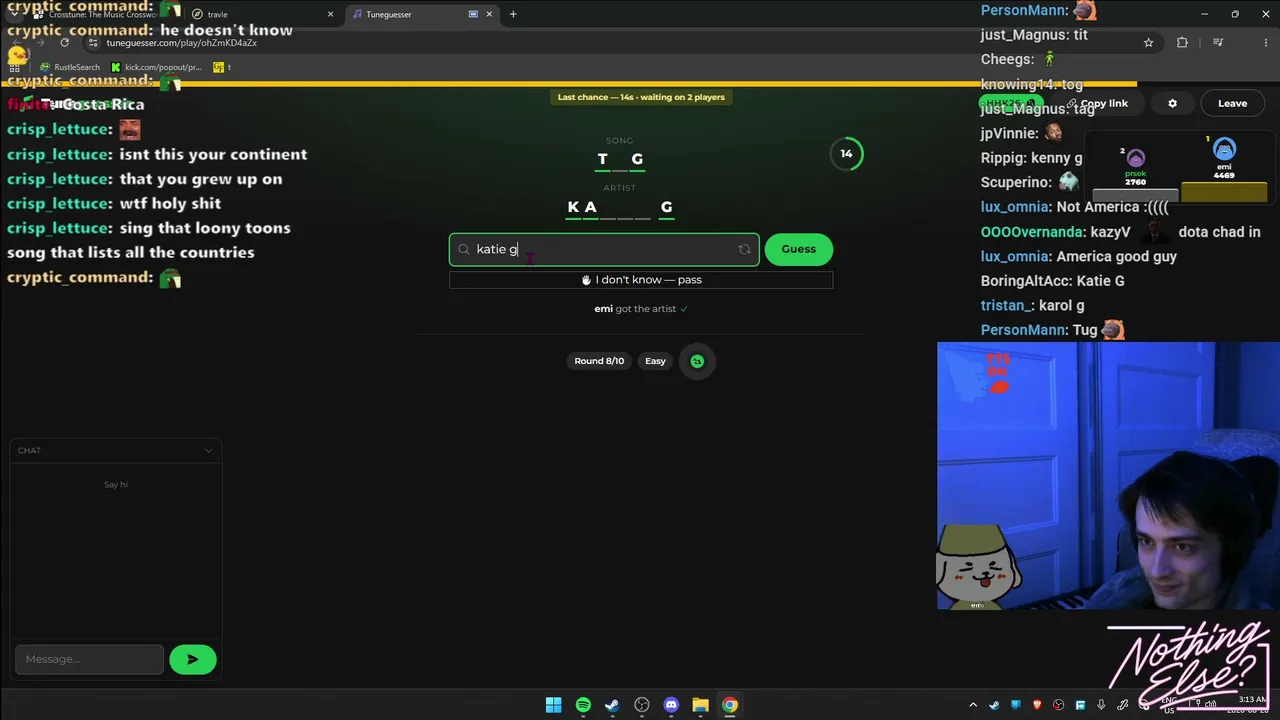
Task: Click the Easy difficulty badge
Action: (x=655, y=361)
